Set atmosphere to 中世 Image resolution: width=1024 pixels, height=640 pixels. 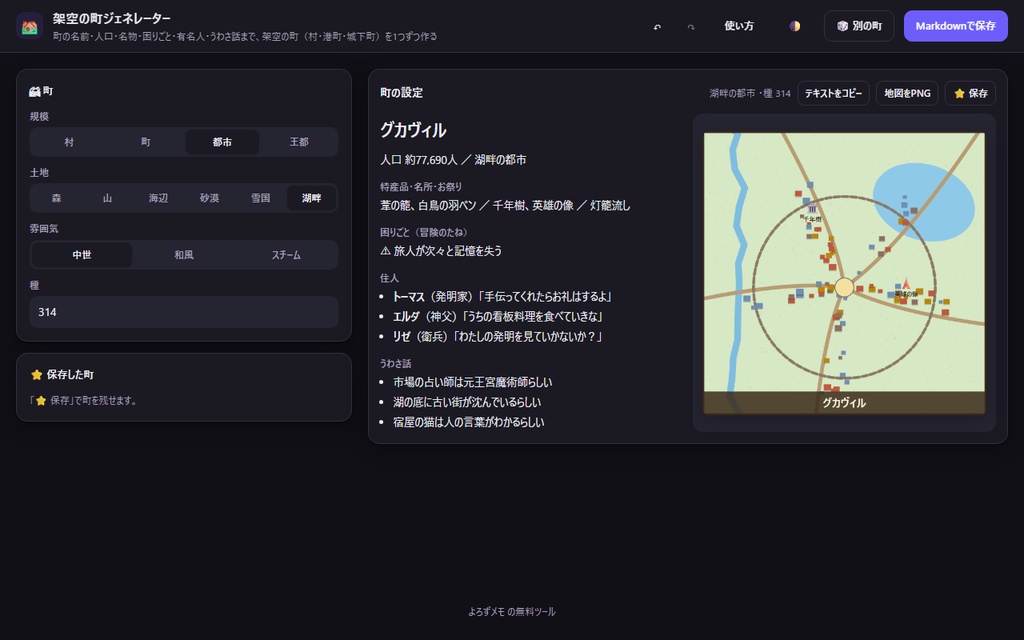[82, 255]
